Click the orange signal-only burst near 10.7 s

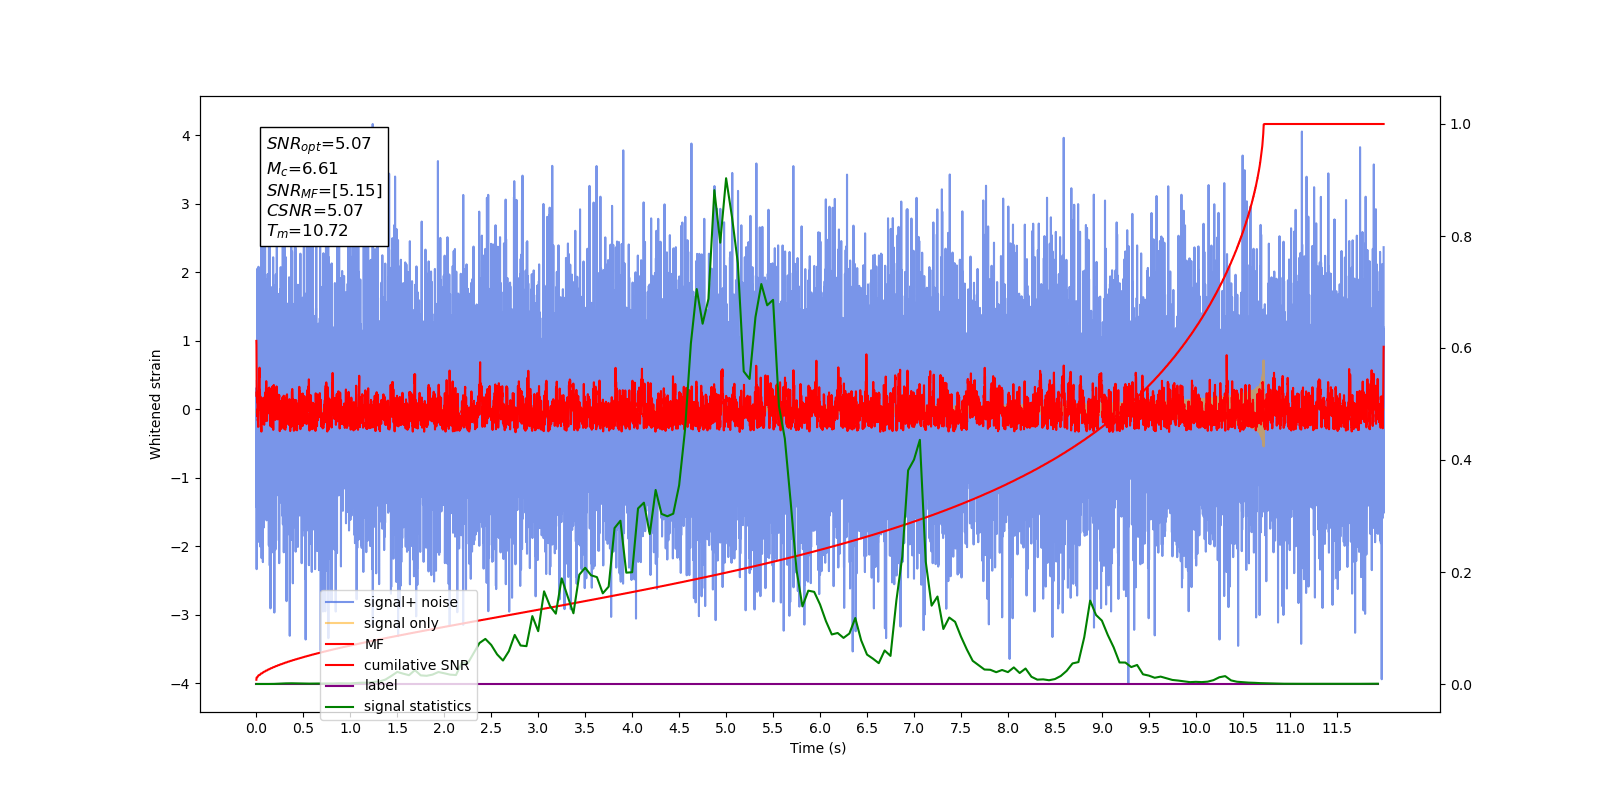[1263, 403]
